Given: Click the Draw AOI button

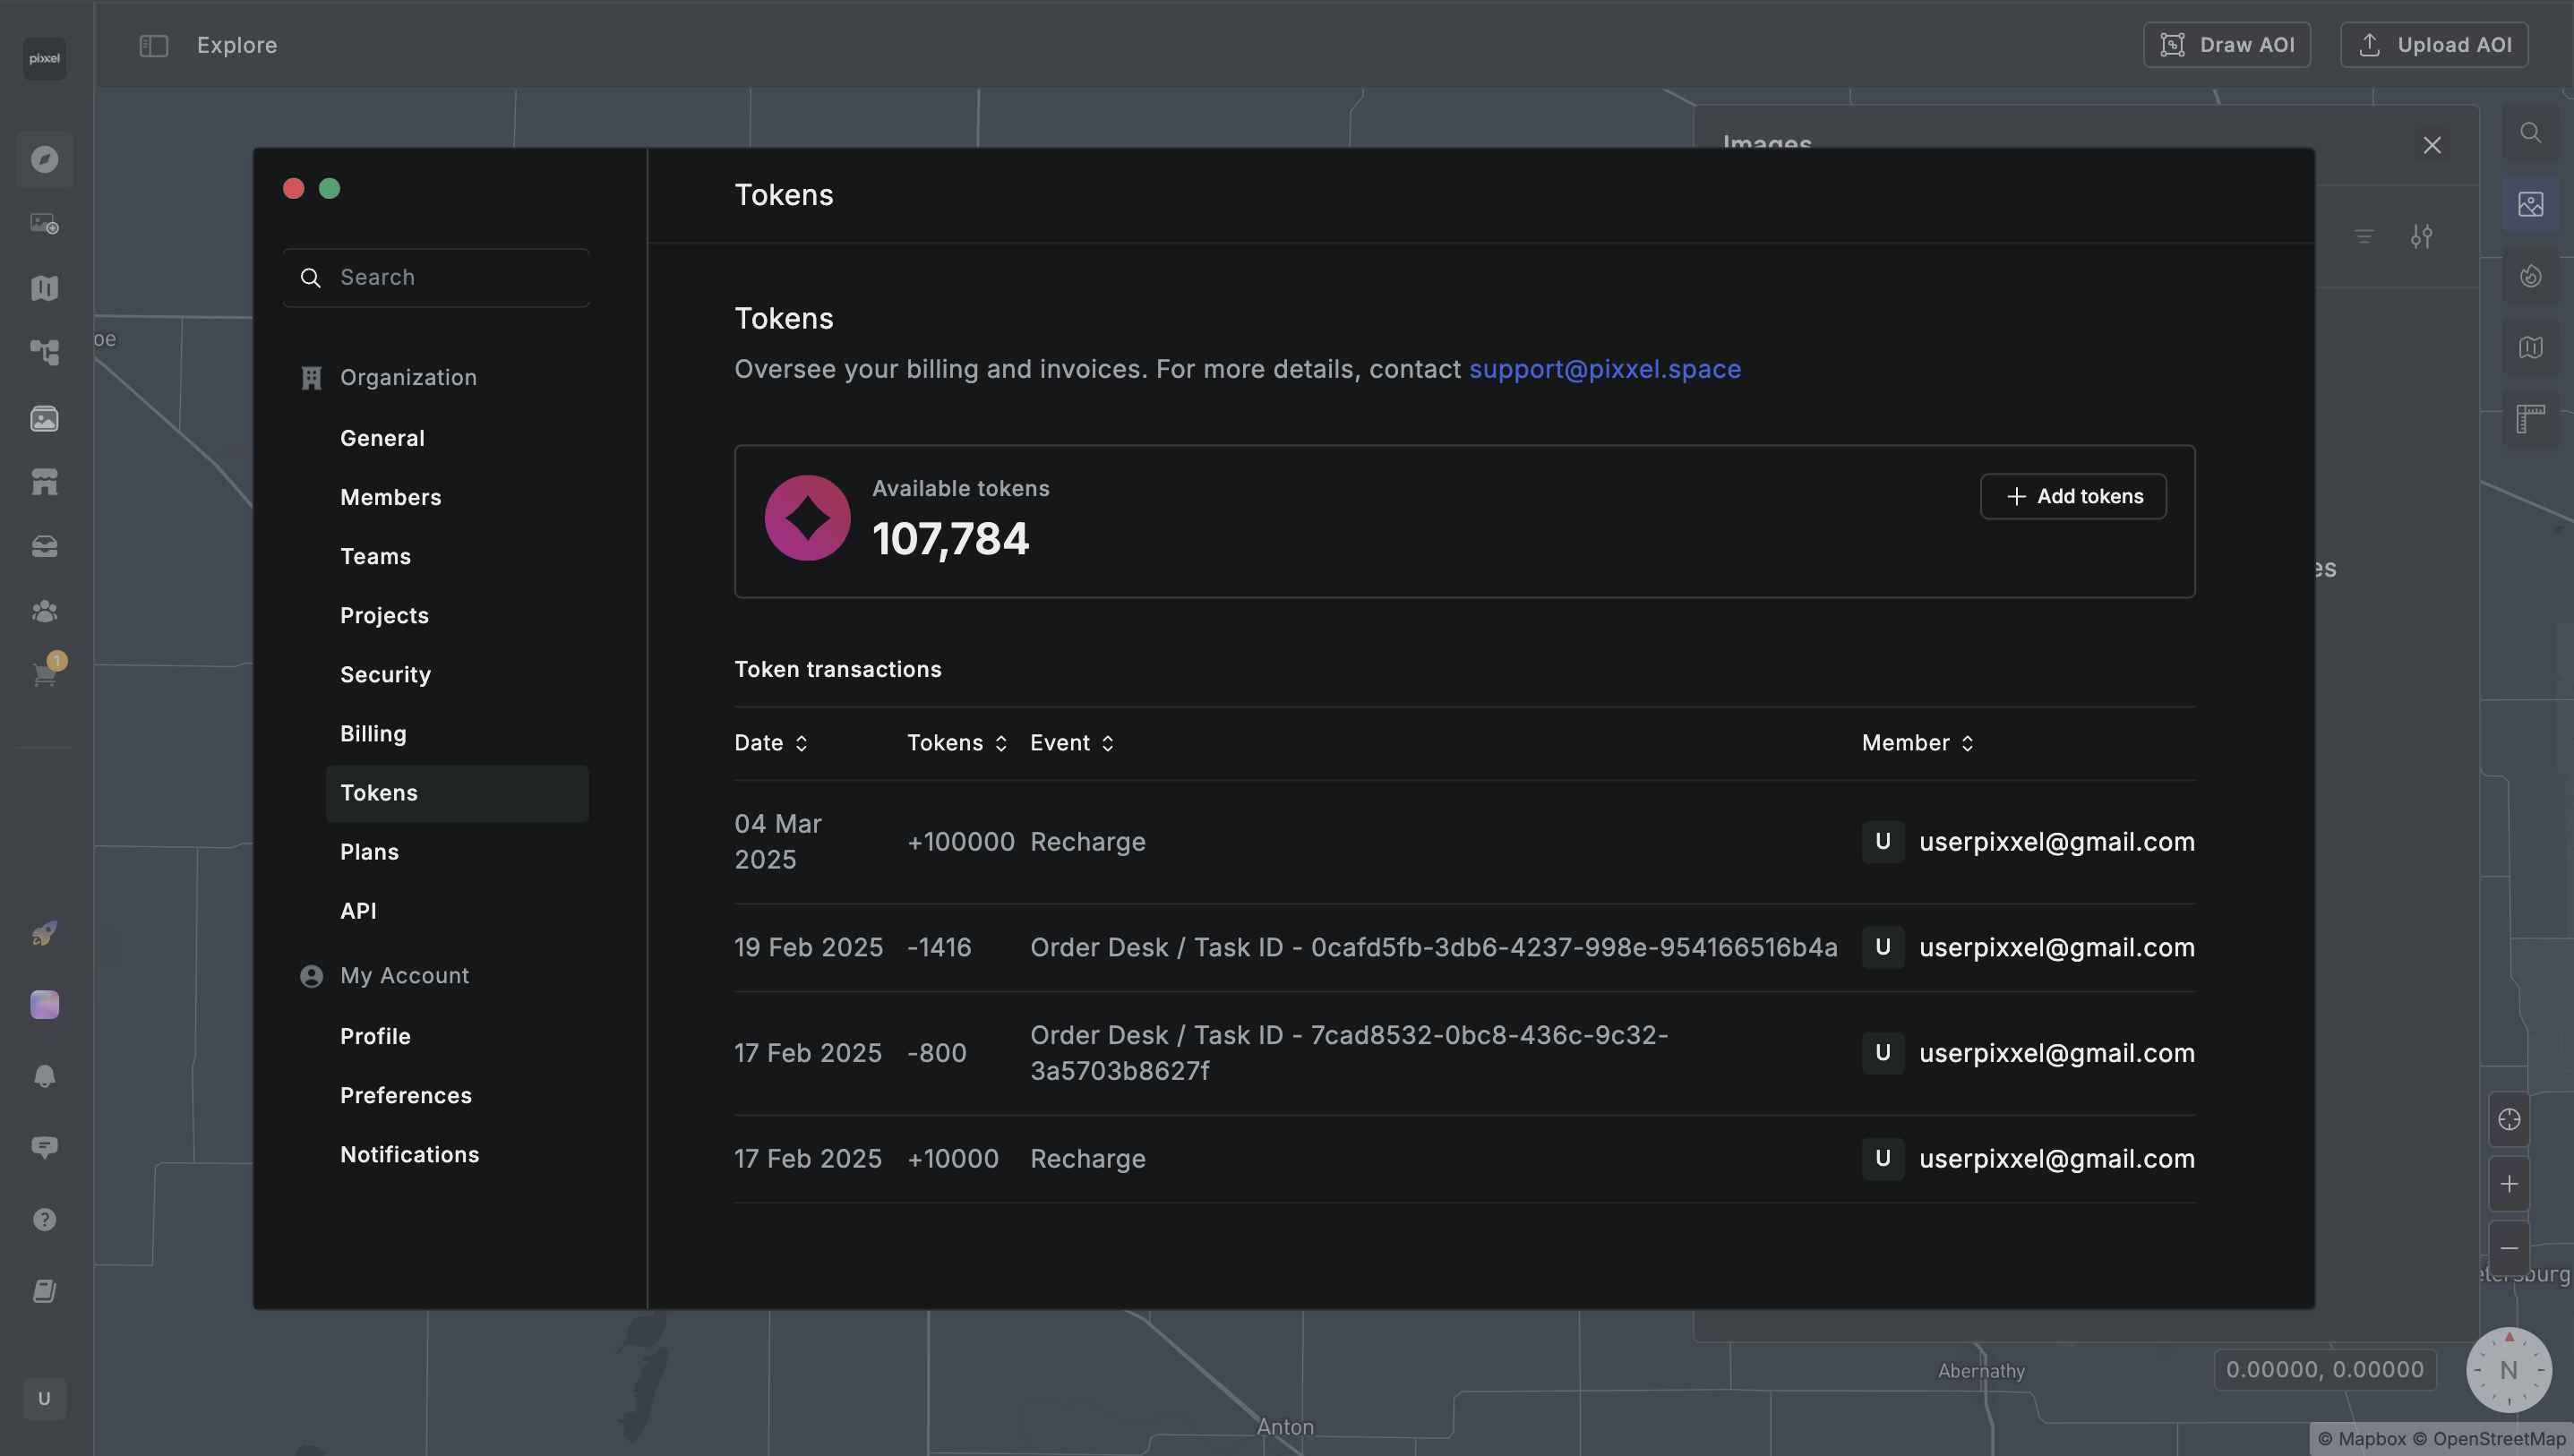Looking at the screenshot, I should click(x=2226, y=45).
